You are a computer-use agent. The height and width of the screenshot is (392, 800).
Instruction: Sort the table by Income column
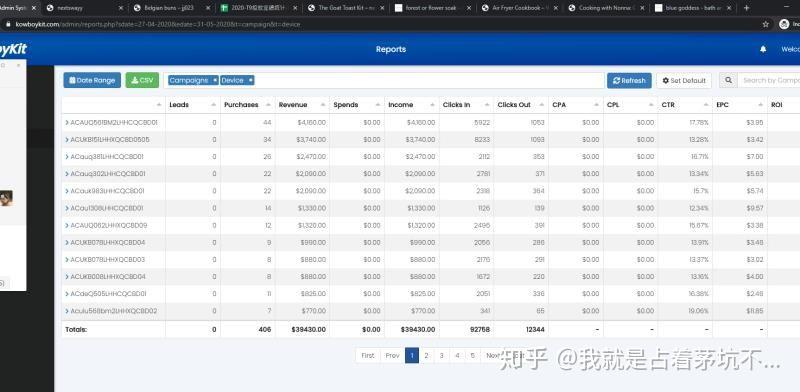click(x=412, y=105)
